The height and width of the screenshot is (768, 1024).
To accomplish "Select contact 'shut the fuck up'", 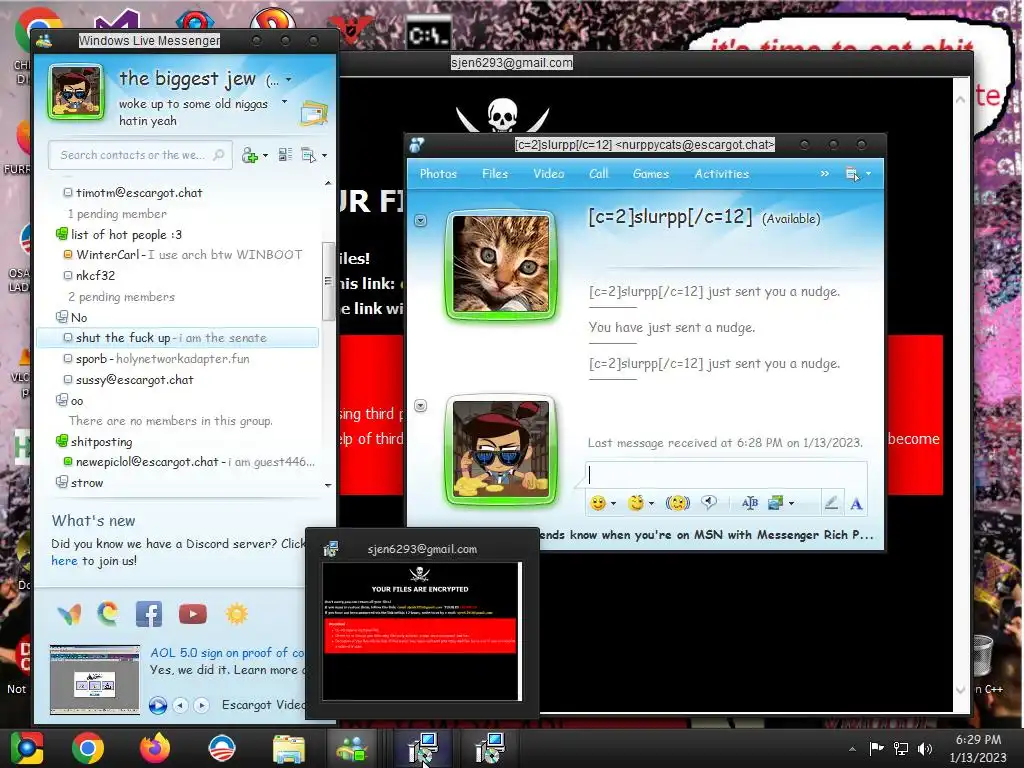I will [178, 338].
